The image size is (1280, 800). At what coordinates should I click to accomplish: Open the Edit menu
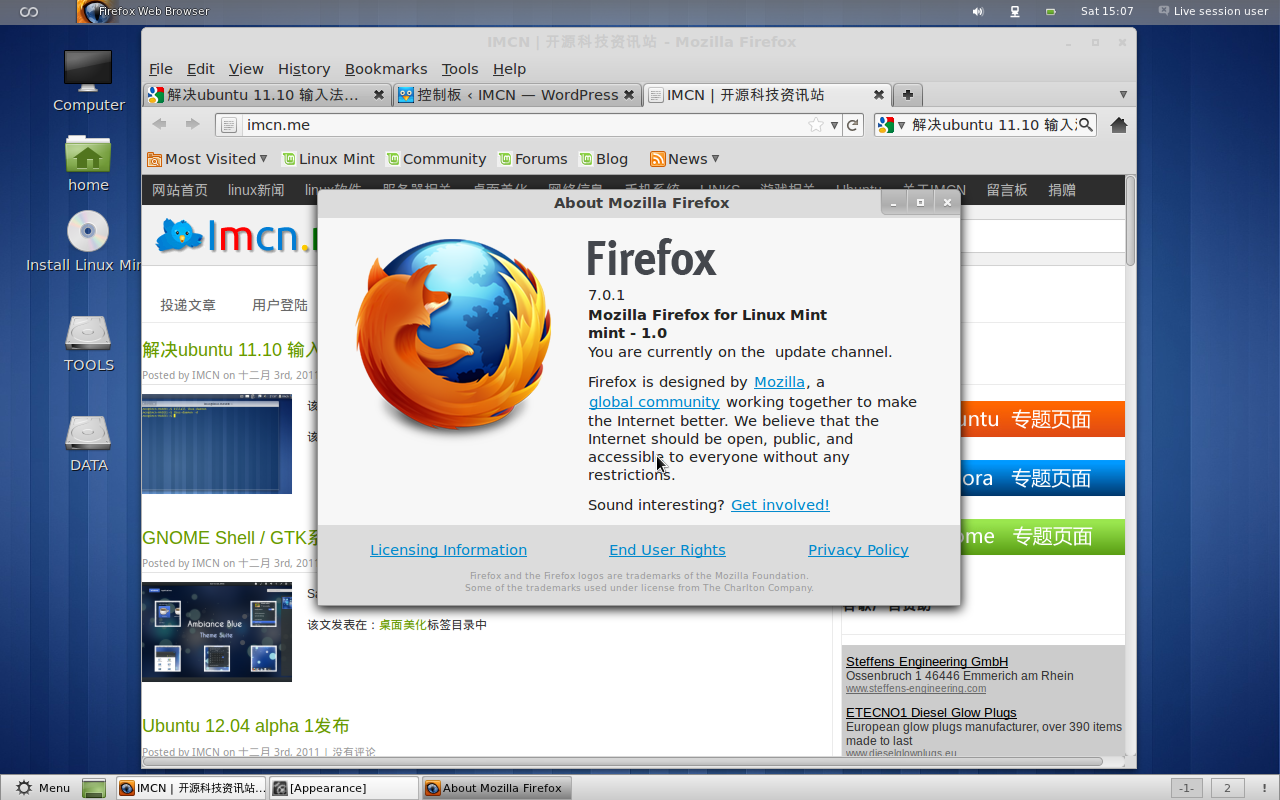pos(201,69)
